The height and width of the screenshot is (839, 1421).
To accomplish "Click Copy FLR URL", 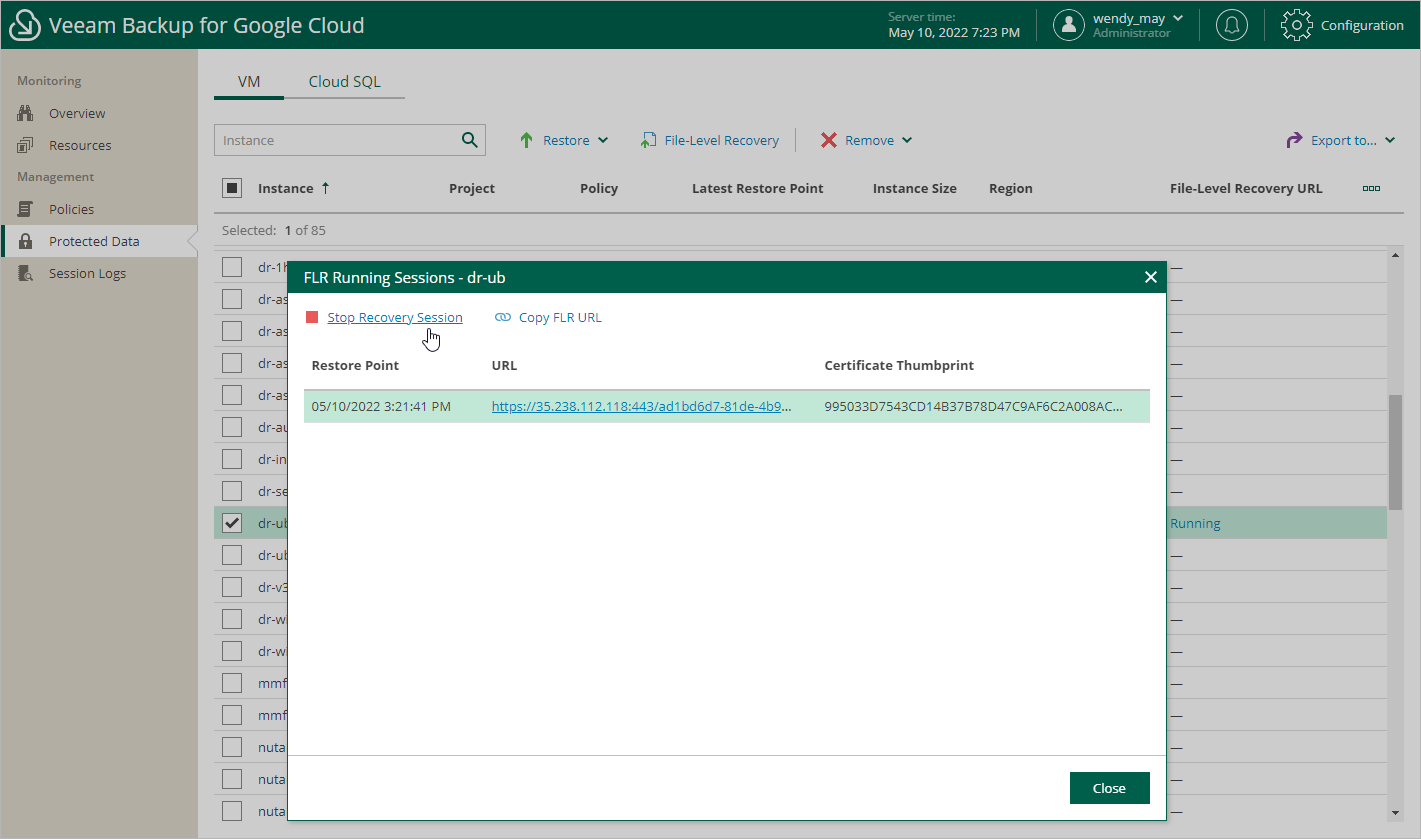I will pyautogui.click(x=560, y=317).
